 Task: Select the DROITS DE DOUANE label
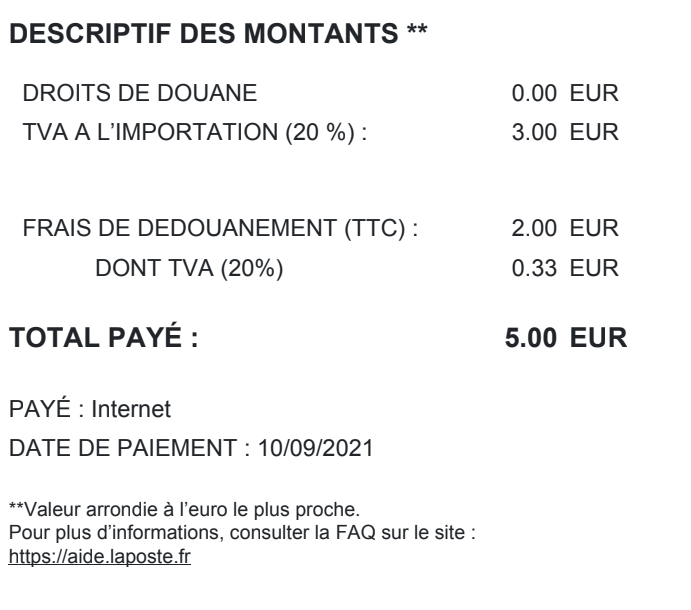click(139, 95)
